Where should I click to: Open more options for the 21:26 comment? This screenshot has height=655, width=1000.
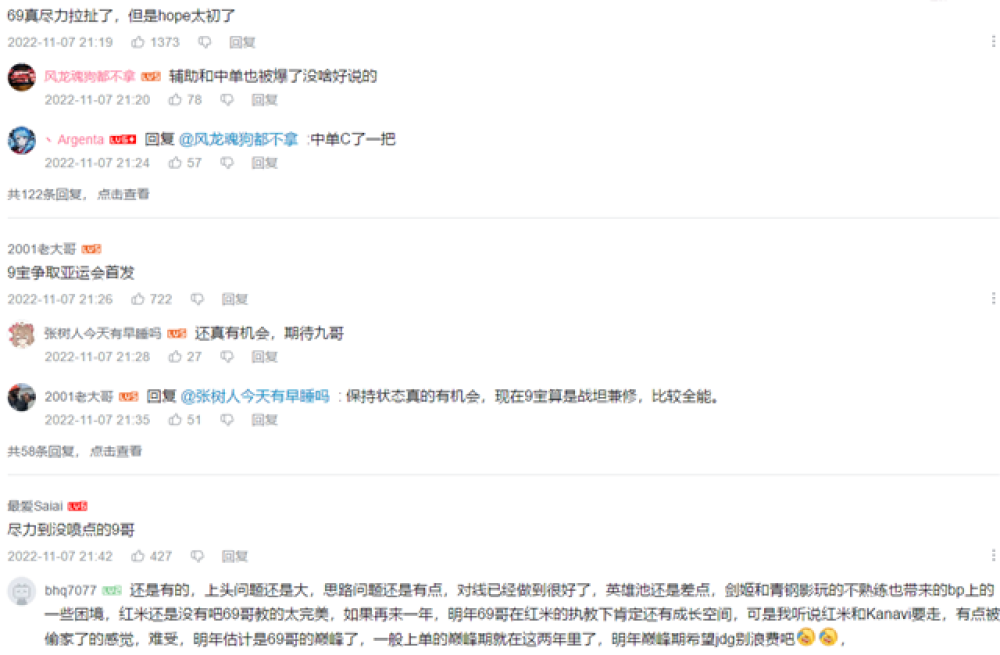993,298
